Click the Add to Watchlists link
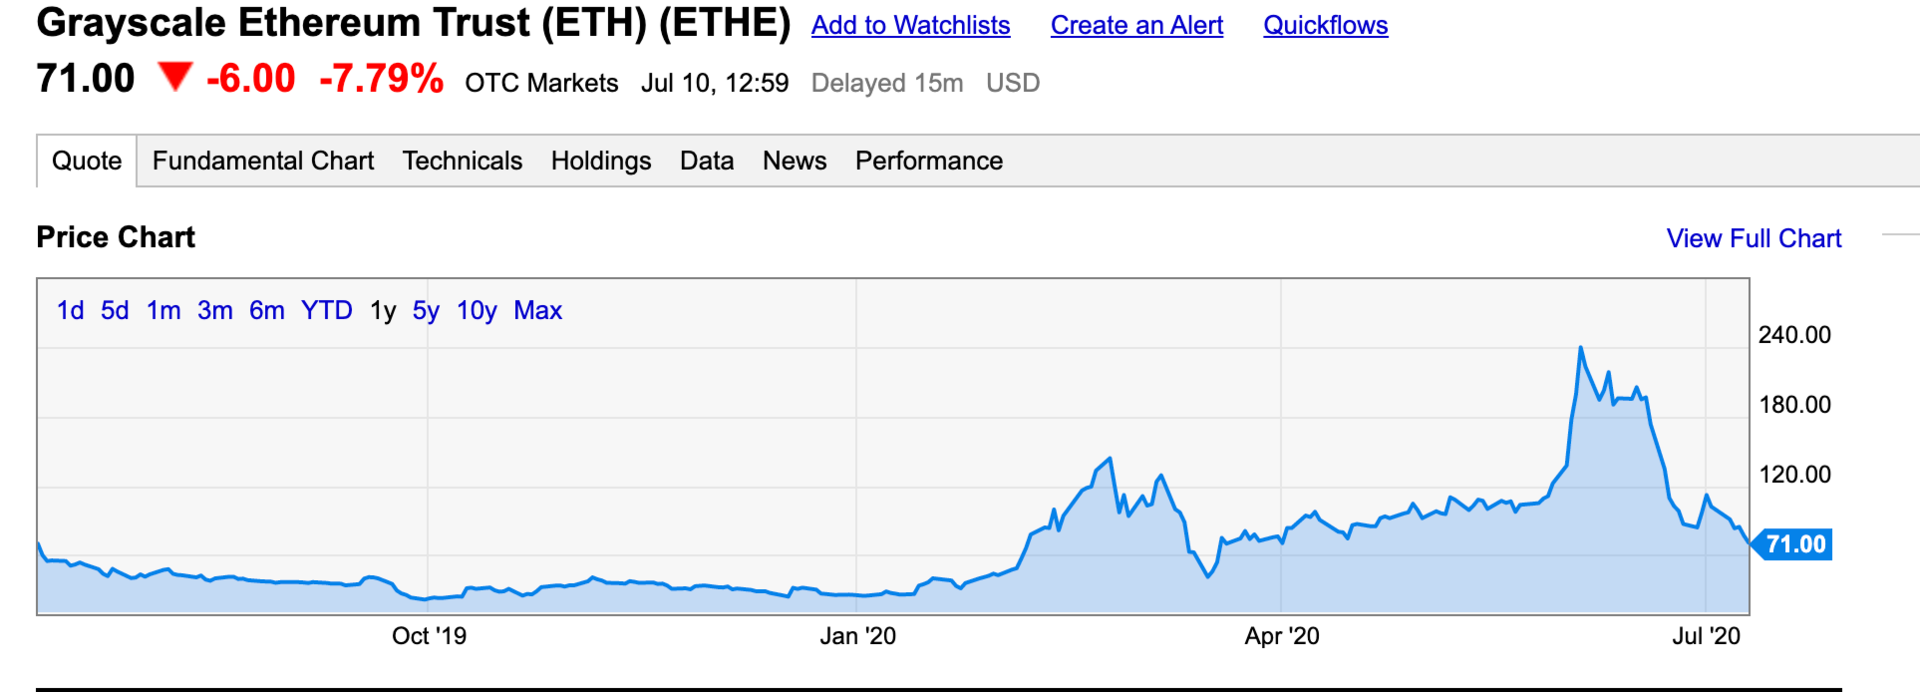Screen dimensions: 1920x692 (910, 25)
